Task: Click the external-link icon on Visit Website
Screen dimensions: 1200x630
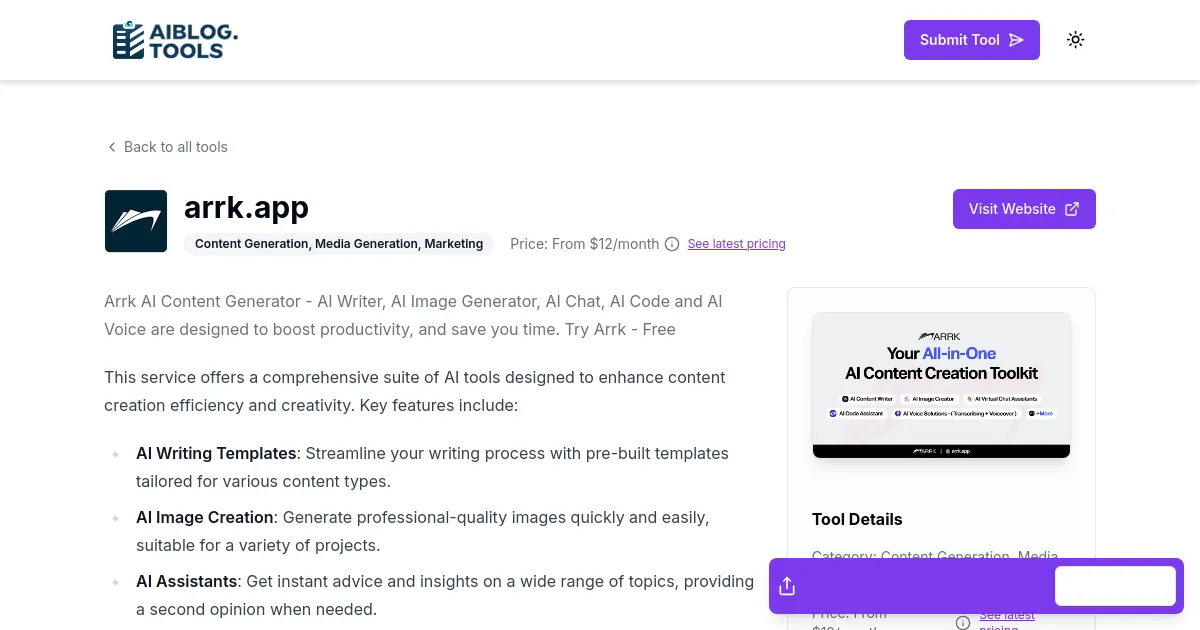Action: 1072,208
